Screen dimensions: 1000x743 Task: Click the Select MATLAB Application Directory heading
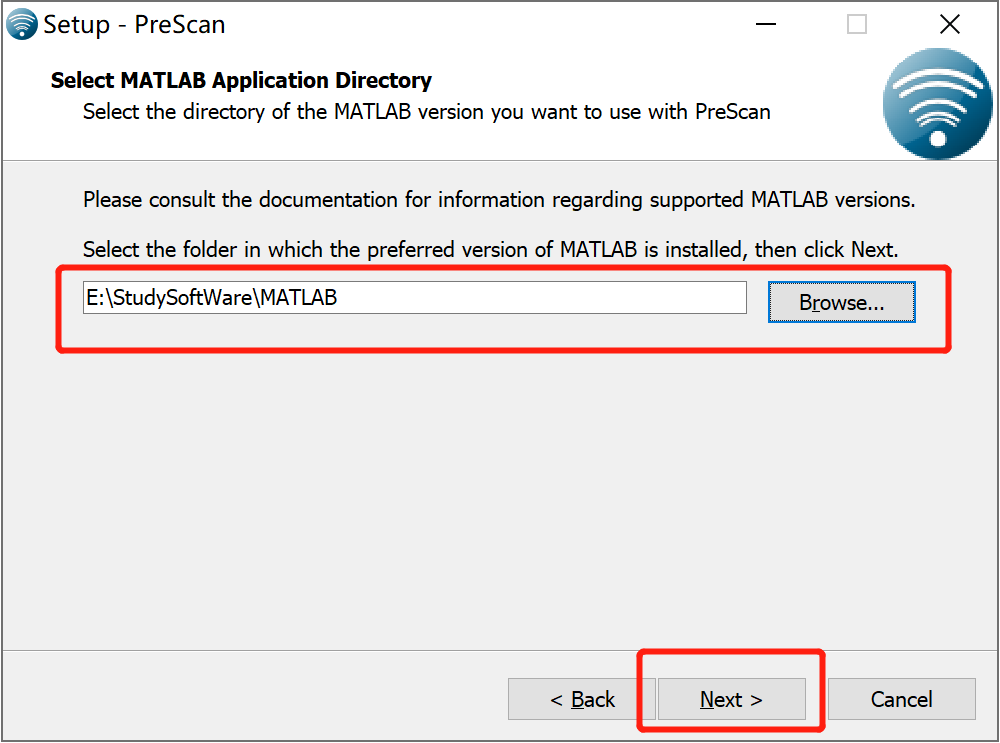click(x=241, y=80)
